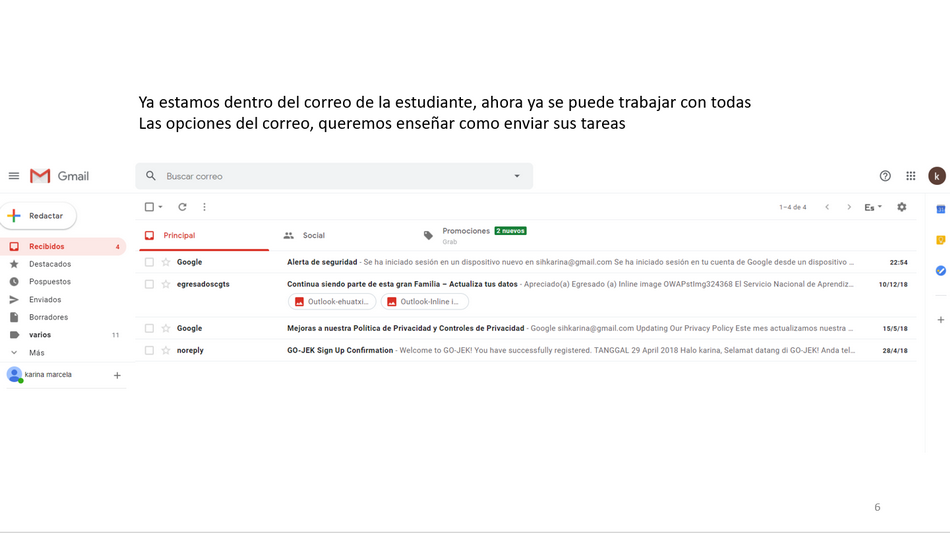Screen dimensions: 950x533
Task: Click the Redactar compose button
Action: click(40, 216)
